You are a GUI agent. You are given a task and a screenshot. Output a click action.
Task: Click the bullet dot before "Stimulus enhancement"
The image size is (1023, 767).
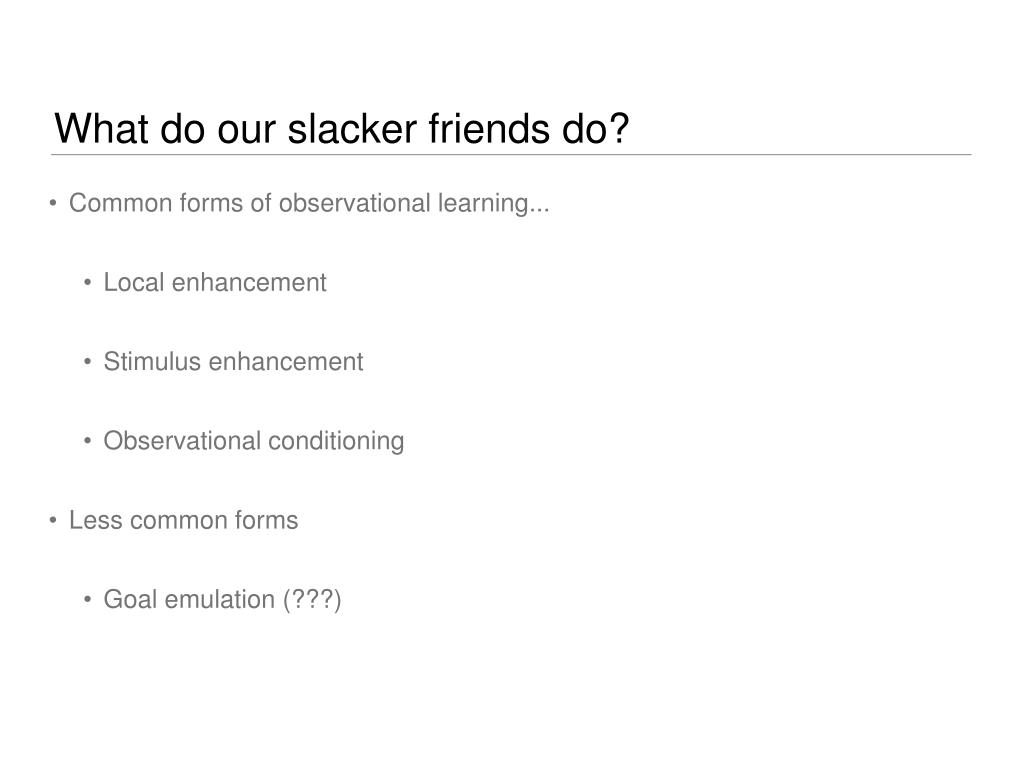pos(88,362)
